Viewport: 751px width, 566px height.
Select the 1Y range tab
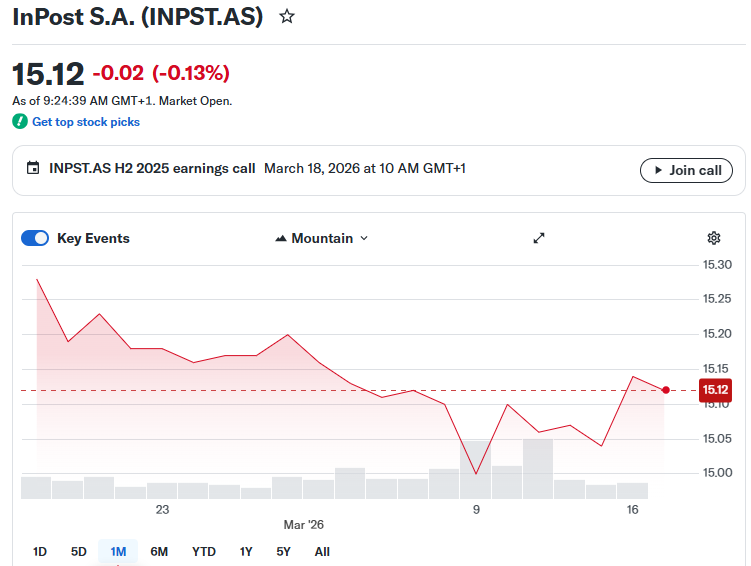click(246, 552)
